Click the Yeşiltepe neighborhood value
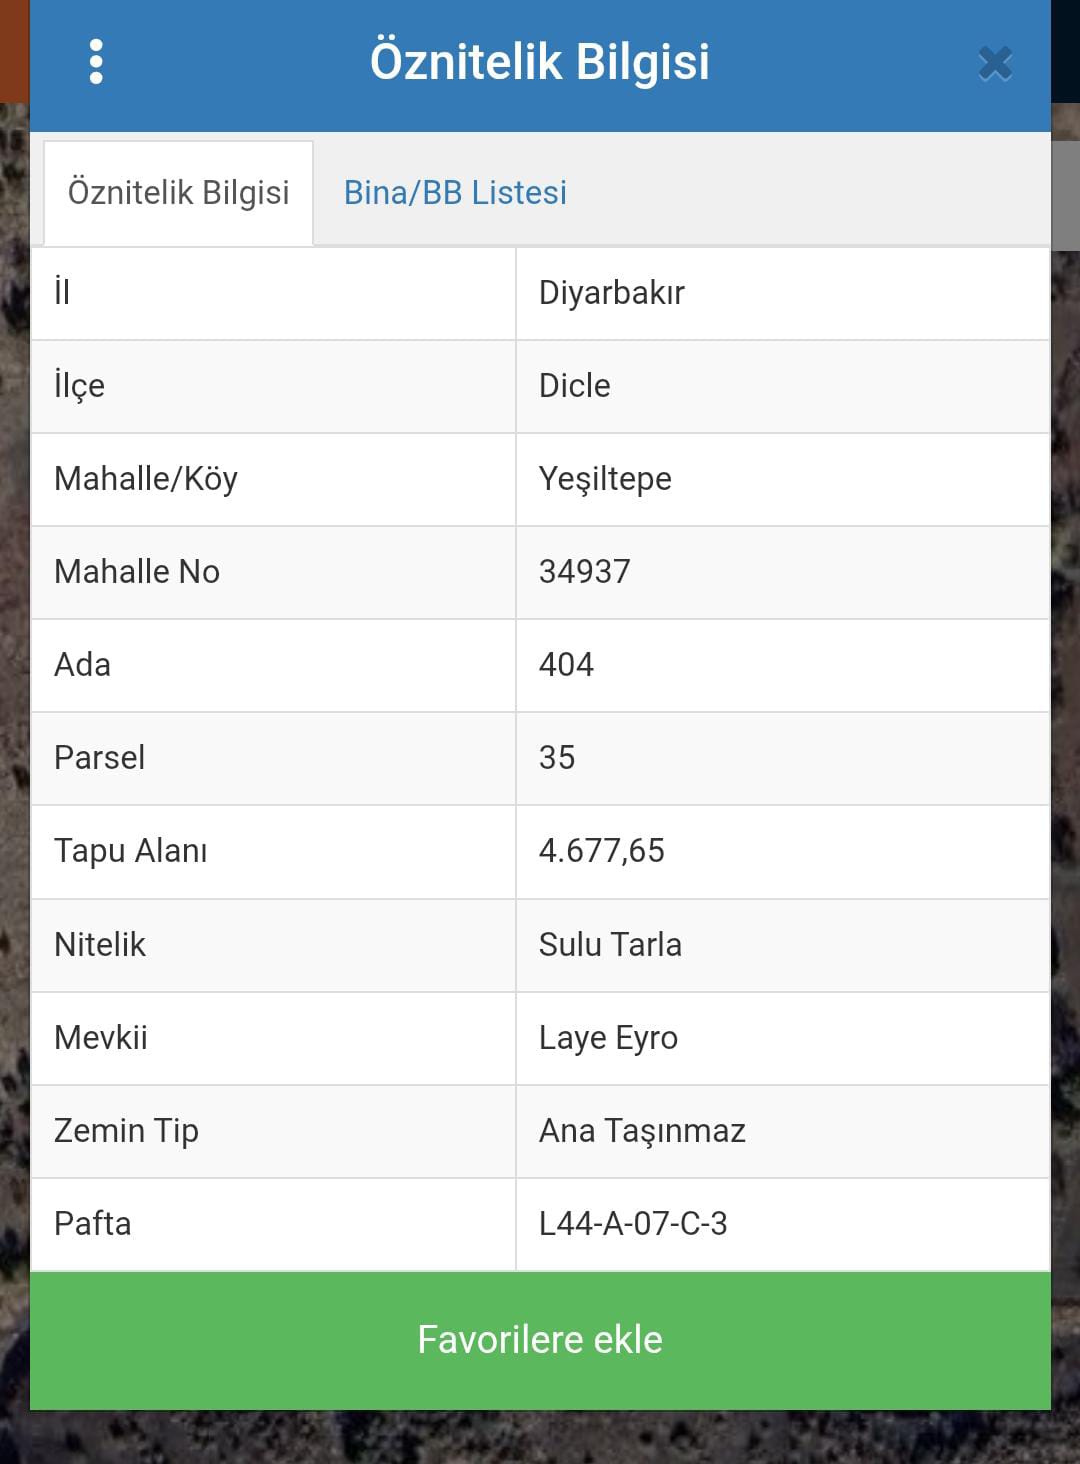The height and width of the screenshot is (1464, 1080). tap(605, 479)
